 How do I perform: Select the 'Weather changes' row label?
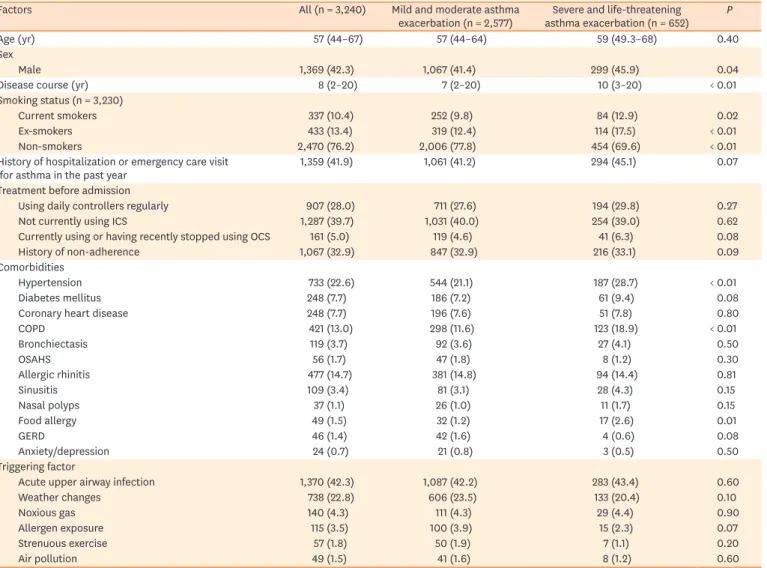59,498
